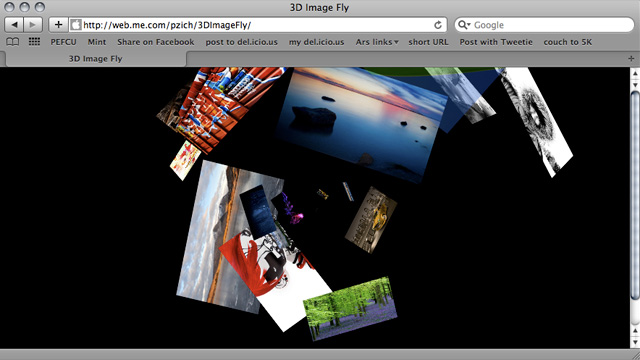Click the green forest bluebell image

(x=350, y=309)
